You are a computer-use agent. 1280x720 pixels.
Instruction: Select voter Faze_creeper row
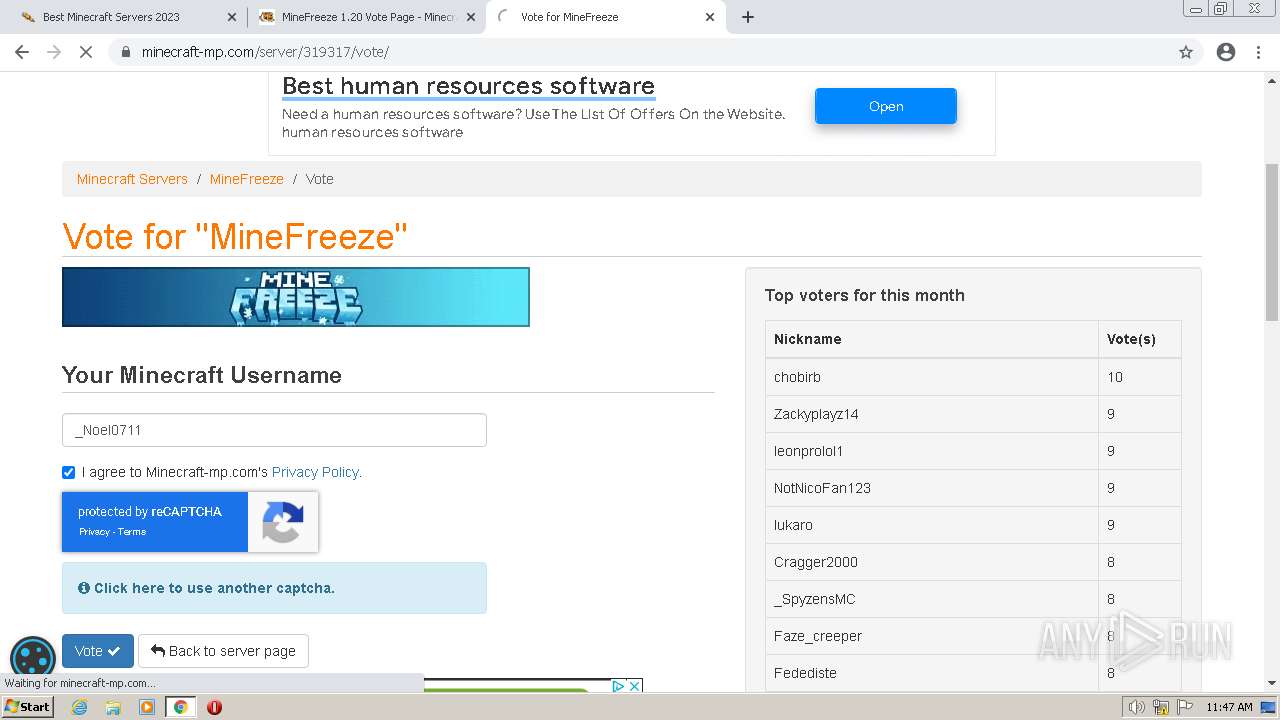[973, 636]
